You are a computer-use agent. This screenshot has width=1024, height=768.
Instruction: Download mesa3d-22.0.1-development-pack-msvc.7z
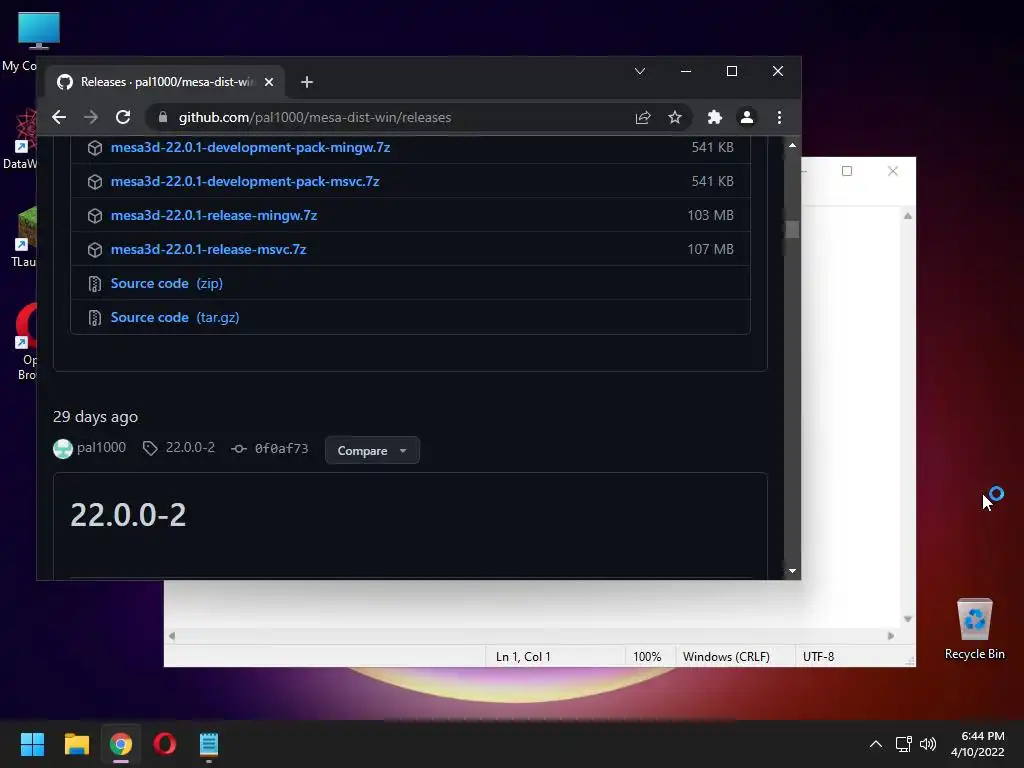pyautogui.click(x=245, y=182)
